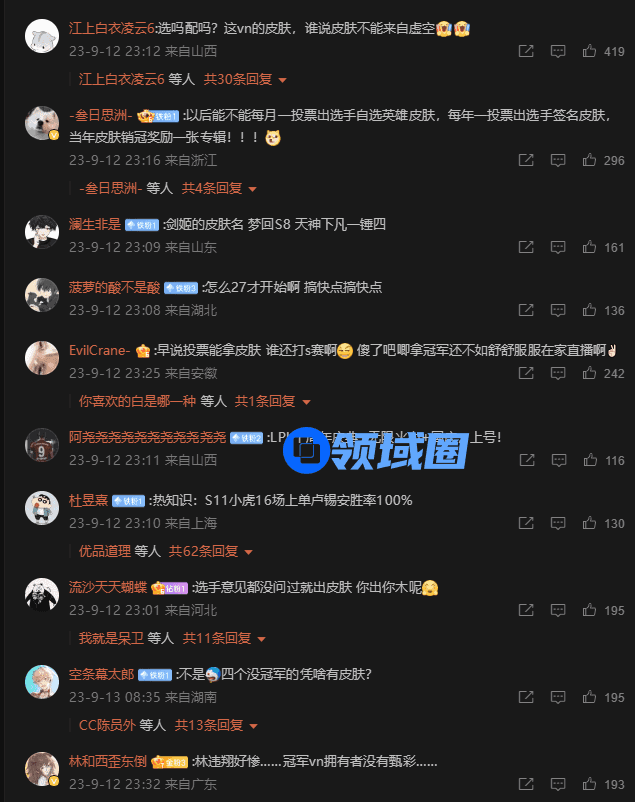Expand the 共13条回复 replies
This screenshot has height=802, width=635.
click(x=216, y=725)
